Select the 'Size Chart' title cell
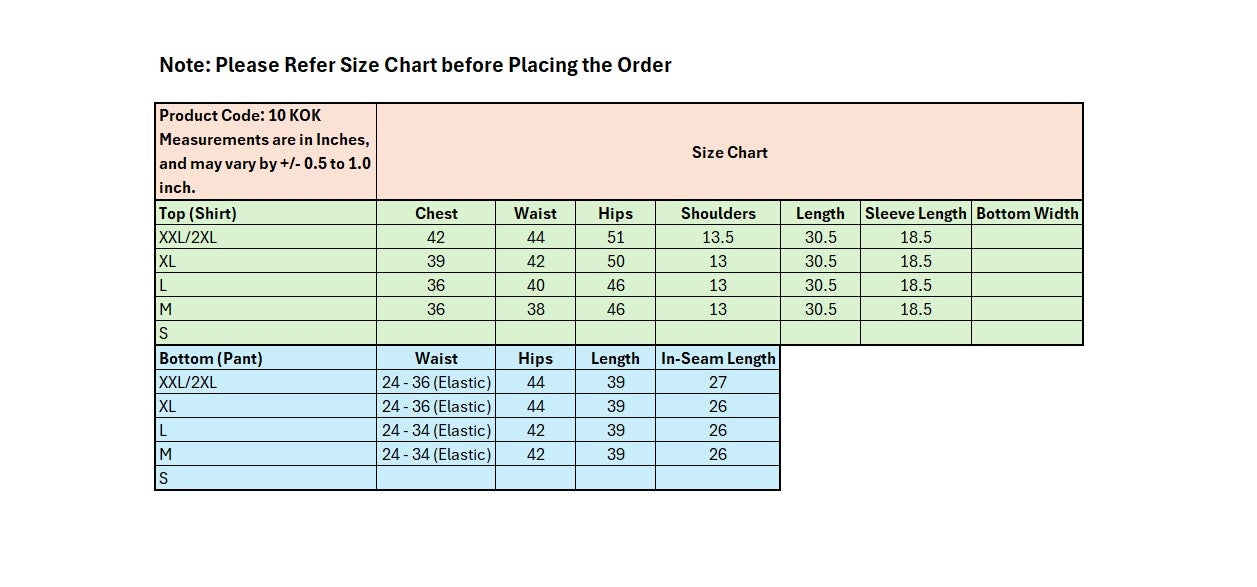 click(729, 152)
